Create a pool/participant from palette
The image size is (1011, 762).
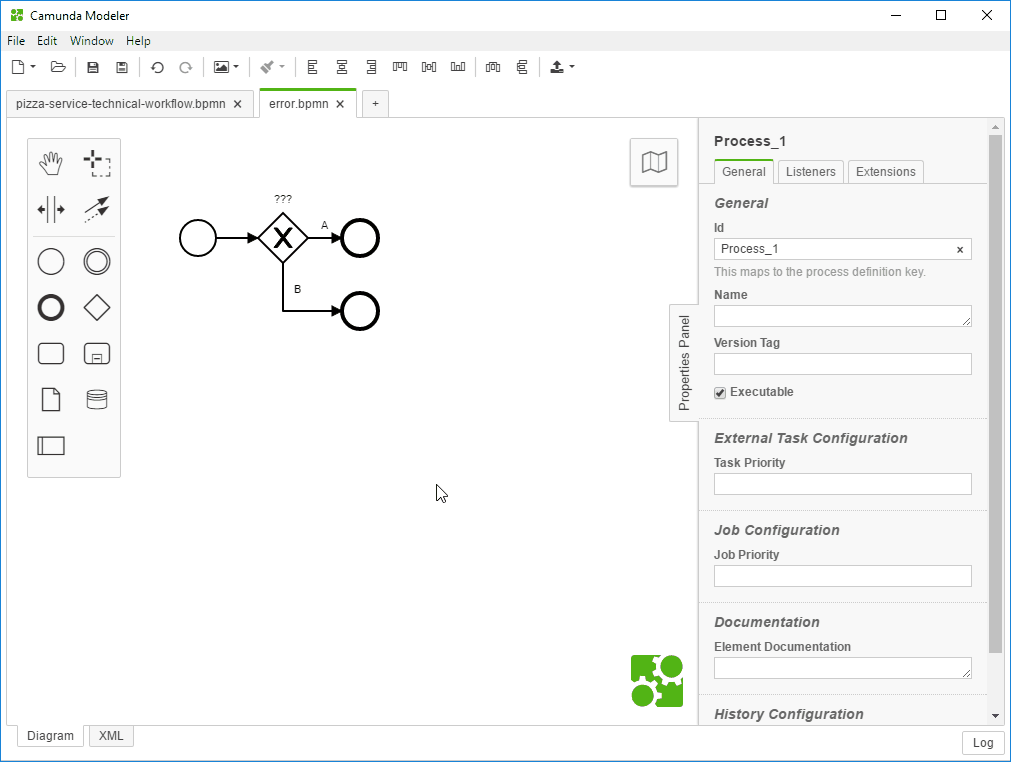tap(51, 446)
